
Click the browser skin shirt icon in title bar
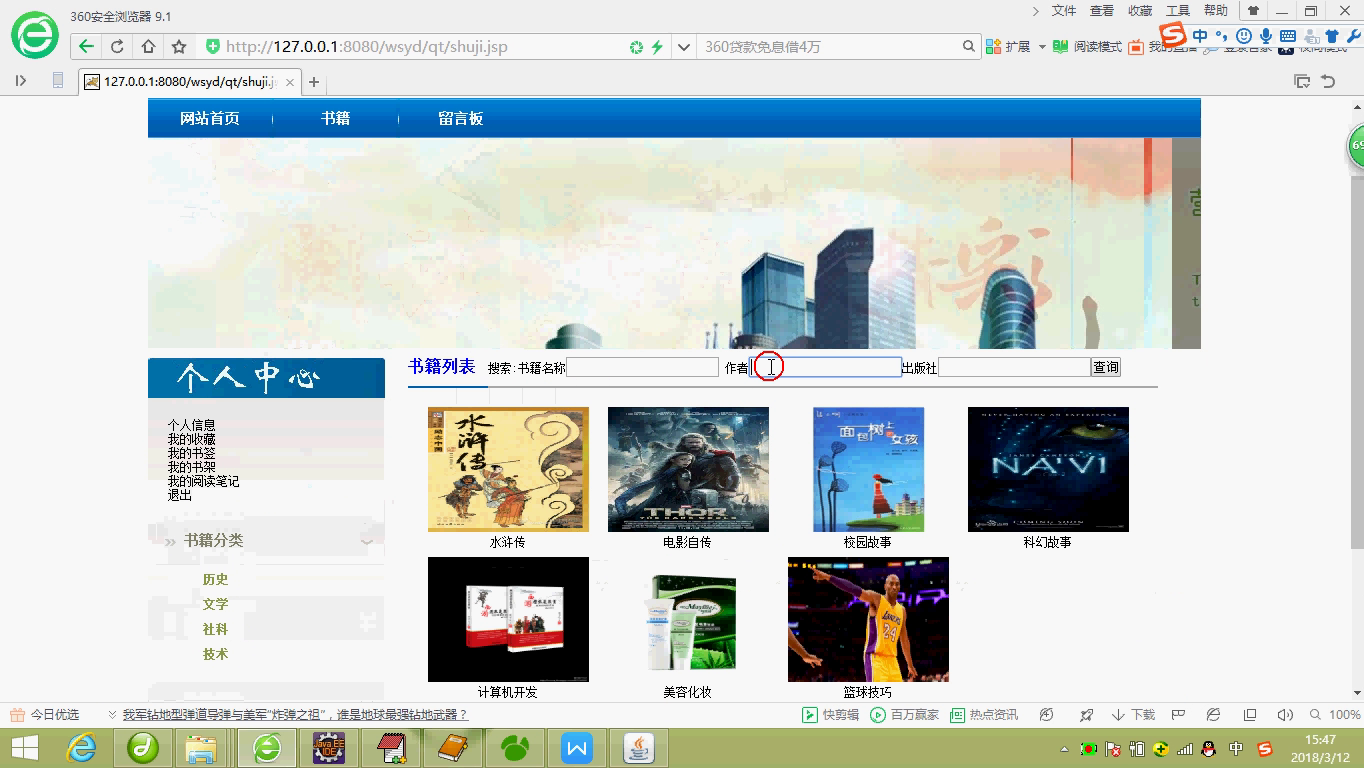[1253, 11]
